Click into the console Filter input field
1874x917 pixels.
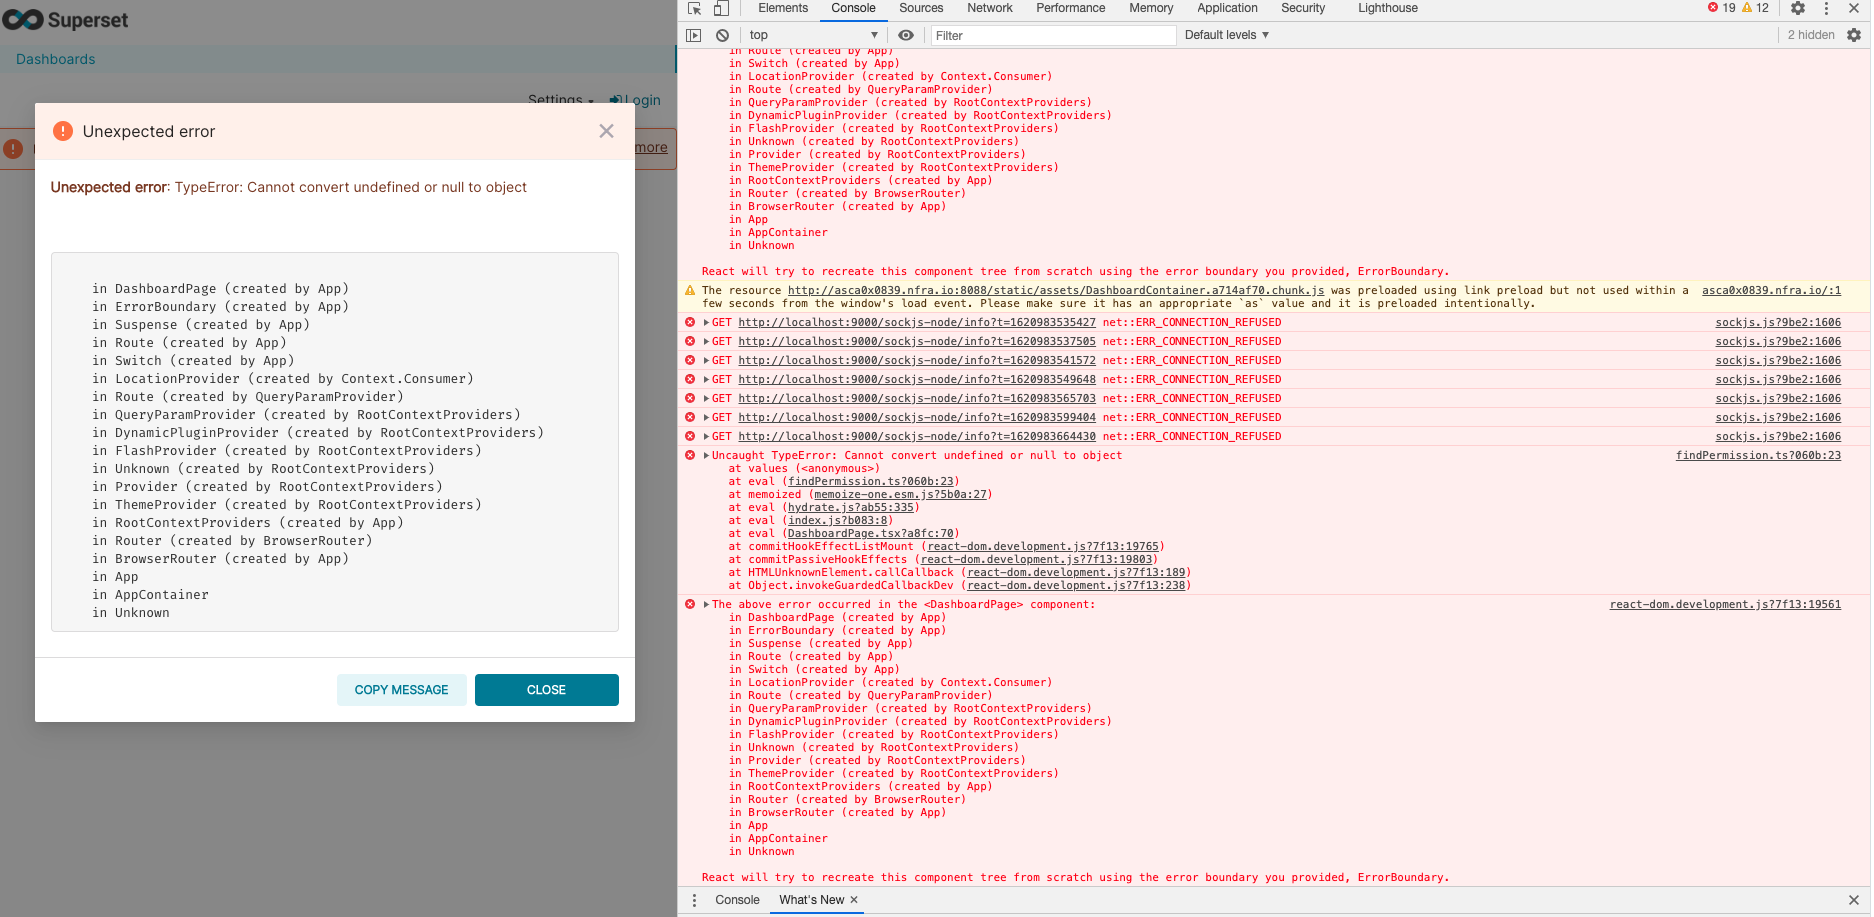[x=1050, y=35]
